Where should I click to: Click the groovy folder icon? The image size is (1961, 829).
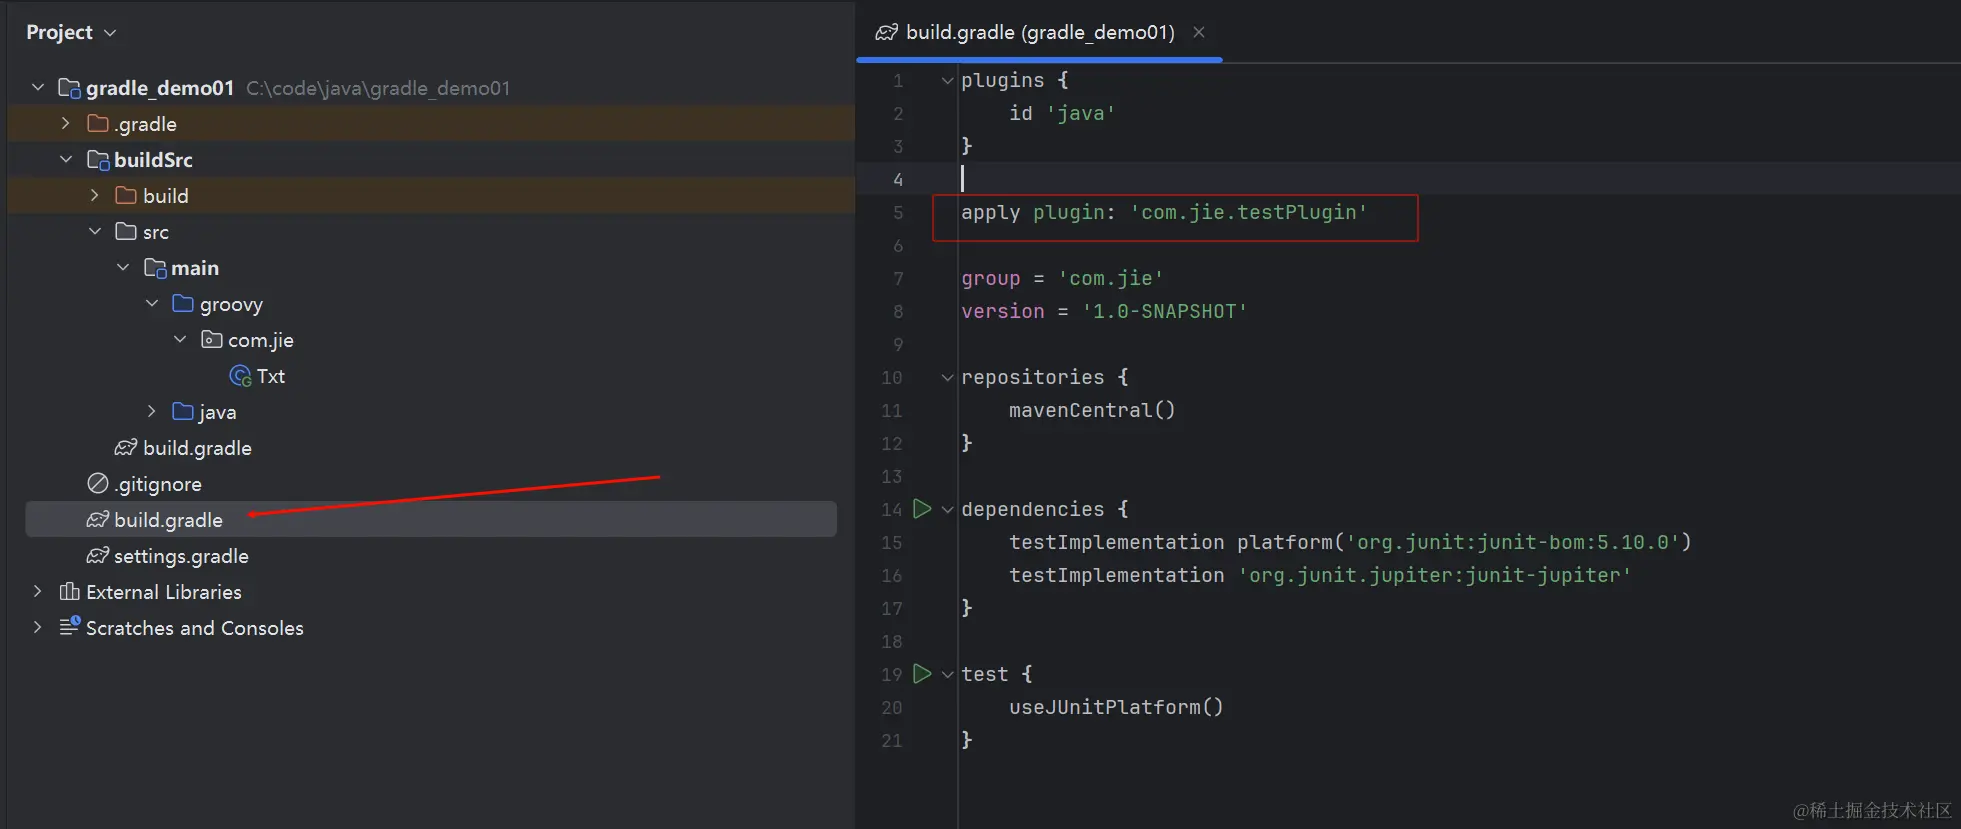pos(183,304)
